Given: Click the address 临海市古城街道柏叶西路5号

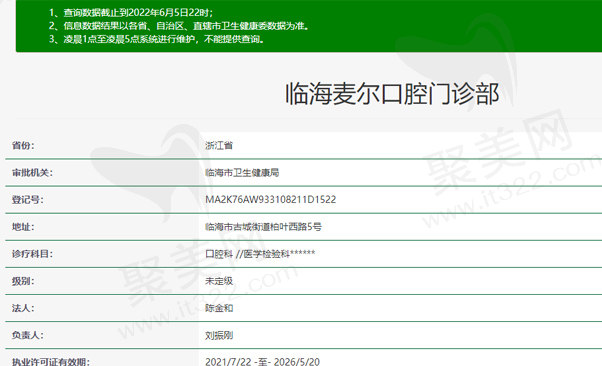Looking at the screenshot, I should [x=263, y=227].
